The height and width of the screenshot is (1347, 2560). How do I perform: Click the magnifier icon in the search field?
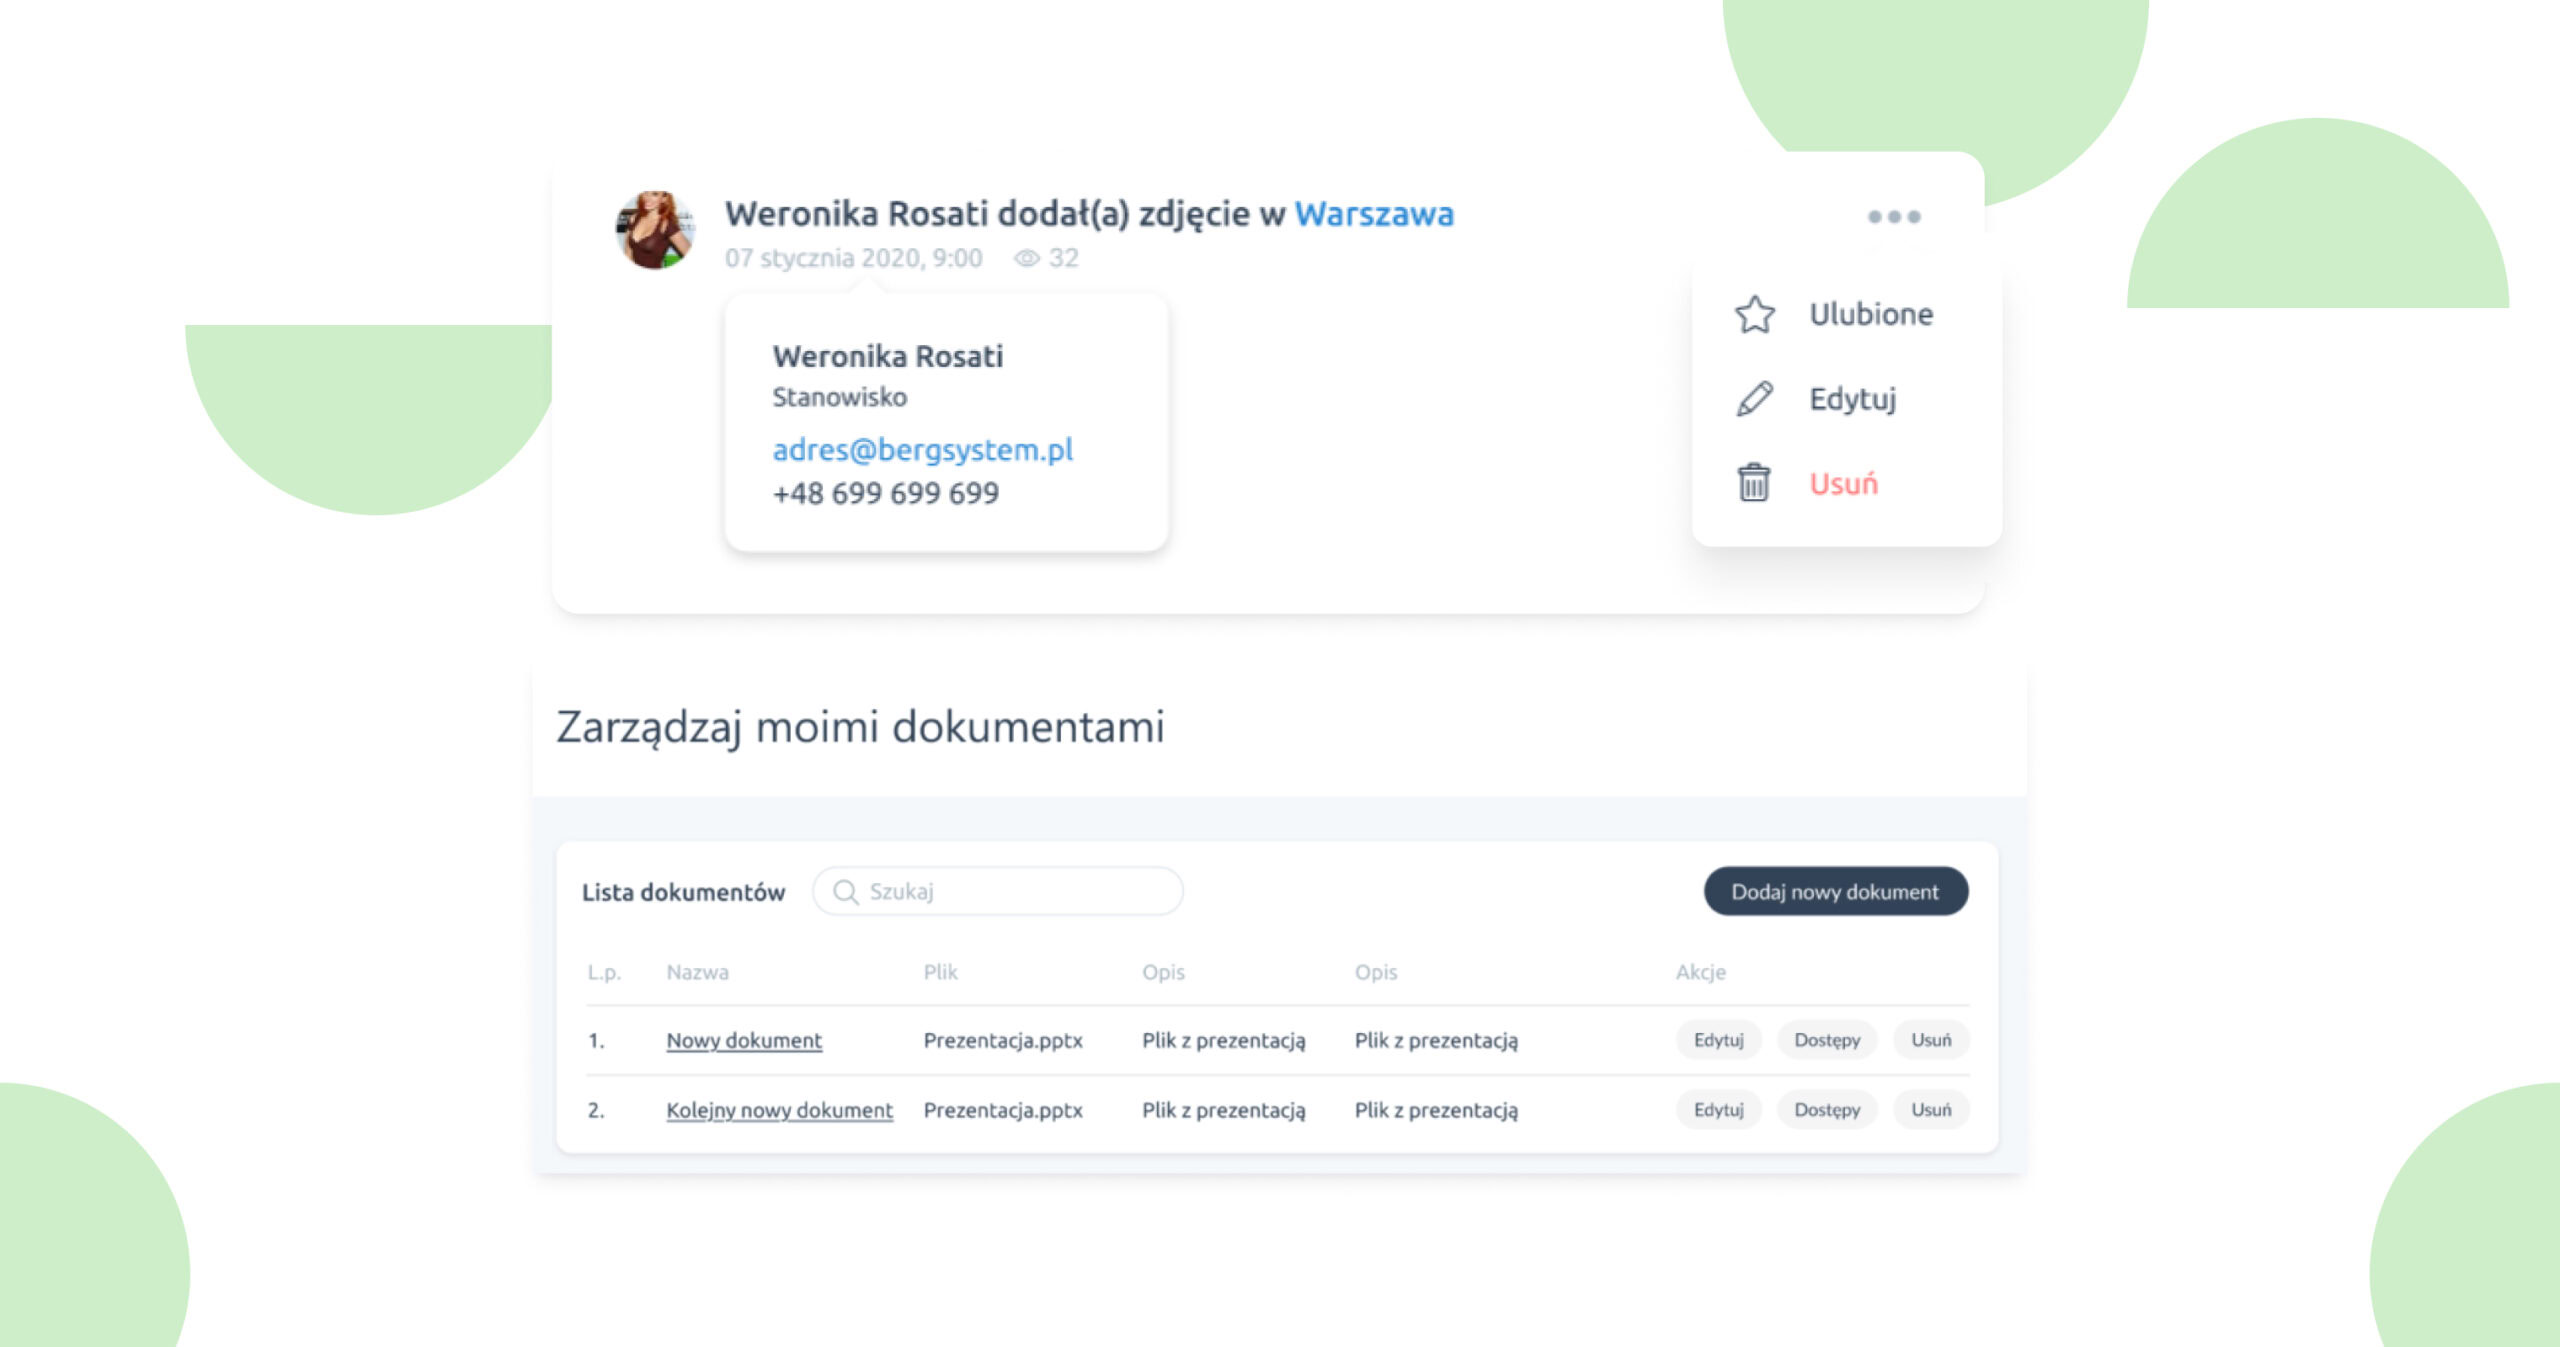coord(845,892)
